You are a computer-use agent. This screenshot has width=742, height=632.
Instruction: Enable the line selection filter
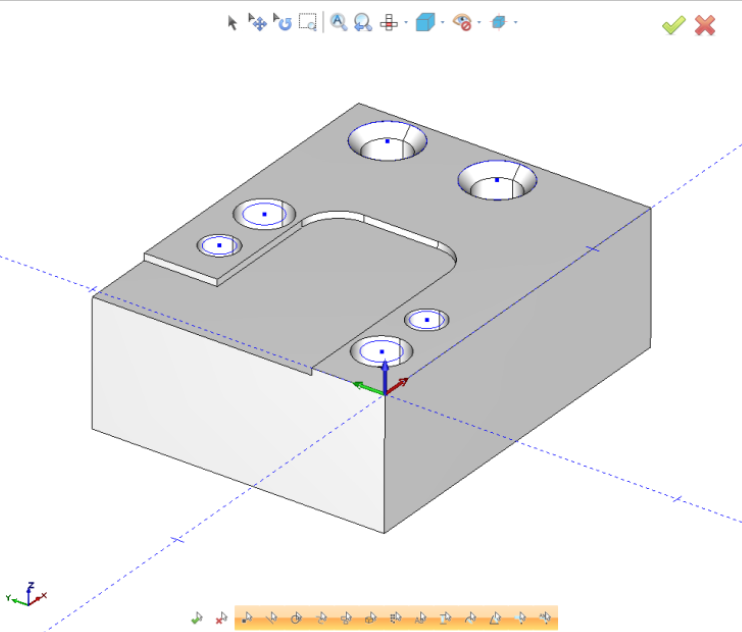click(x=272, y=618)
